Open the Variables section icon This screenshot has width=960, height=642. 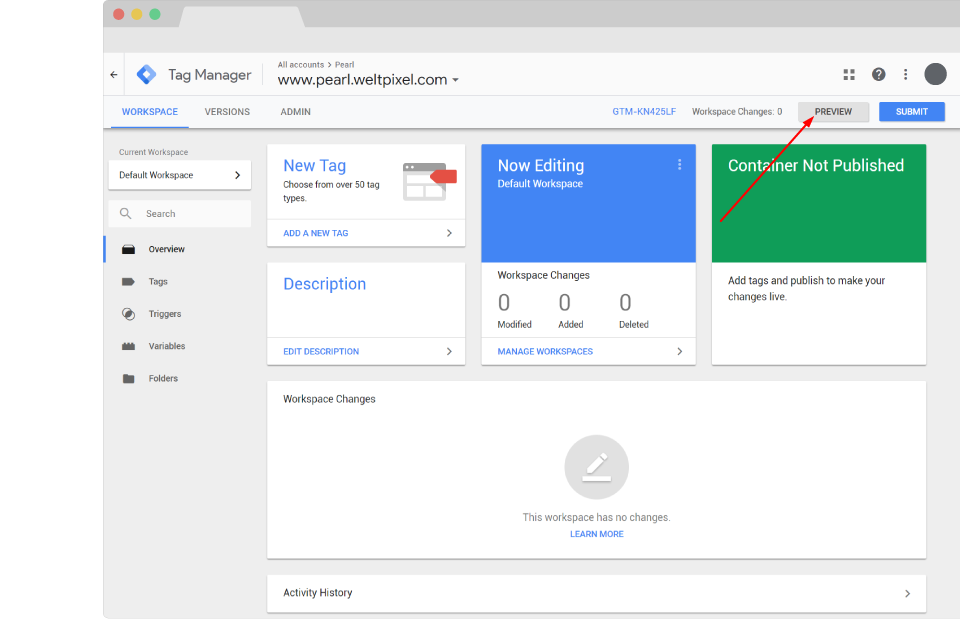[x=128, y=345]
